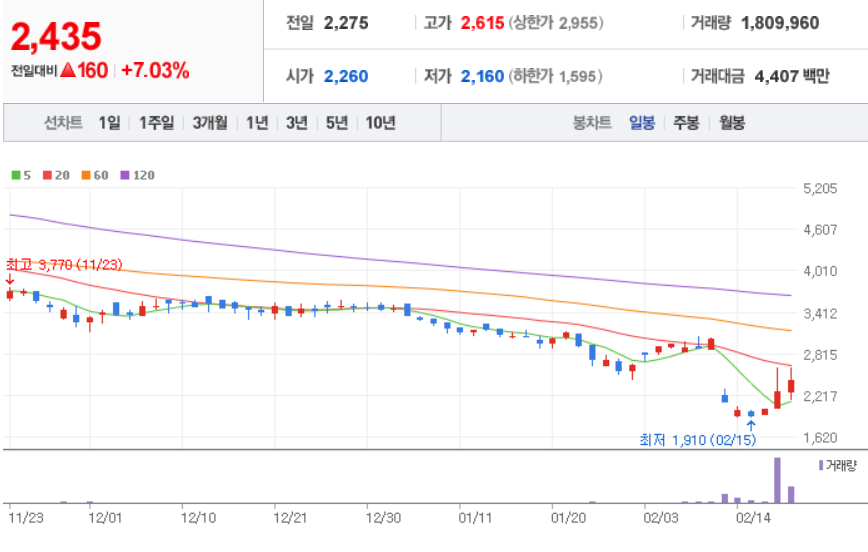Click the 시가 value 2,260

(x=346, y=76)
